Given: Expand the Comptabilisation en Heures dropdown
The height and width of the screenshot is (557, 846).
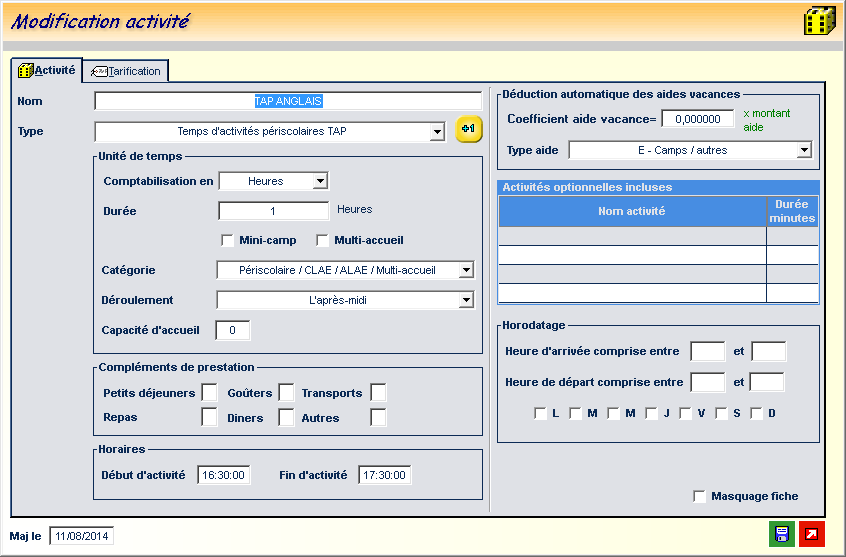Looking at the screenshot, I should (319, 181).
